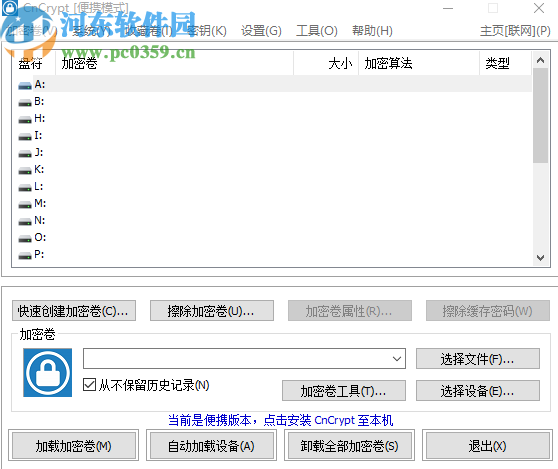Select drive H: icon in list

pyautogui.click(x=25, y=120)
